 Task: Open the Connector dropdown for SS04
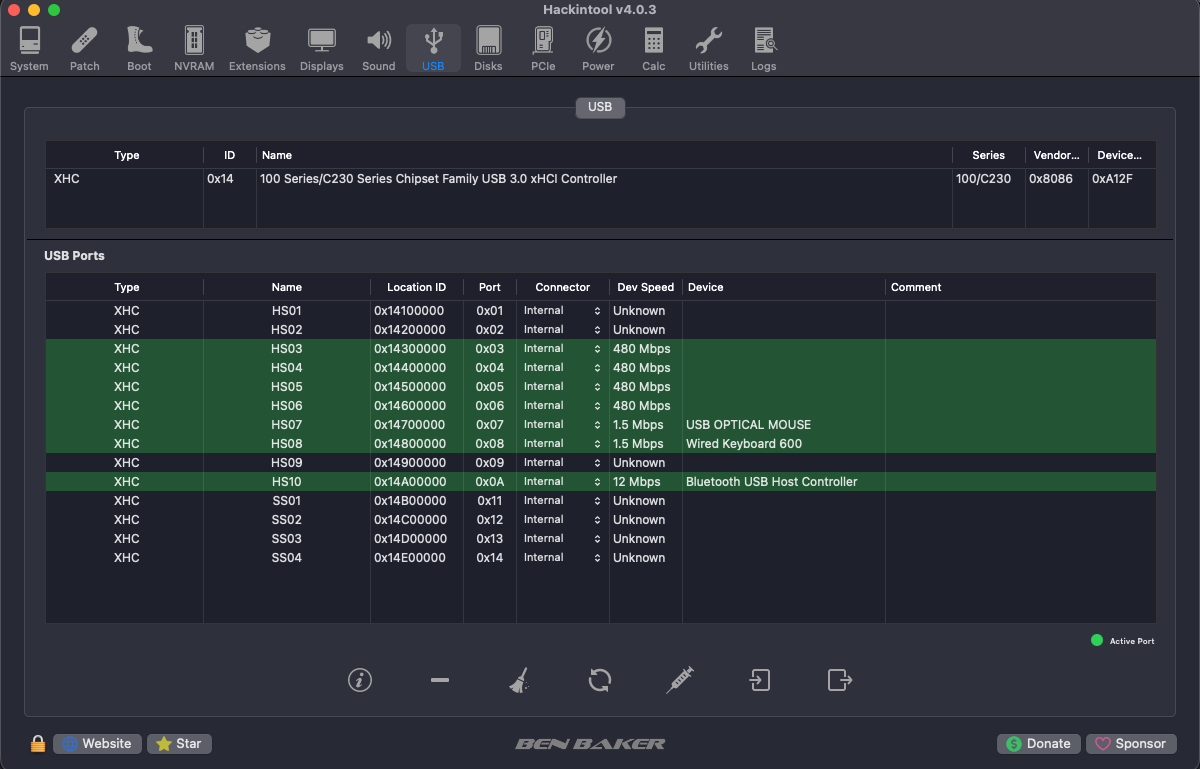562,558
